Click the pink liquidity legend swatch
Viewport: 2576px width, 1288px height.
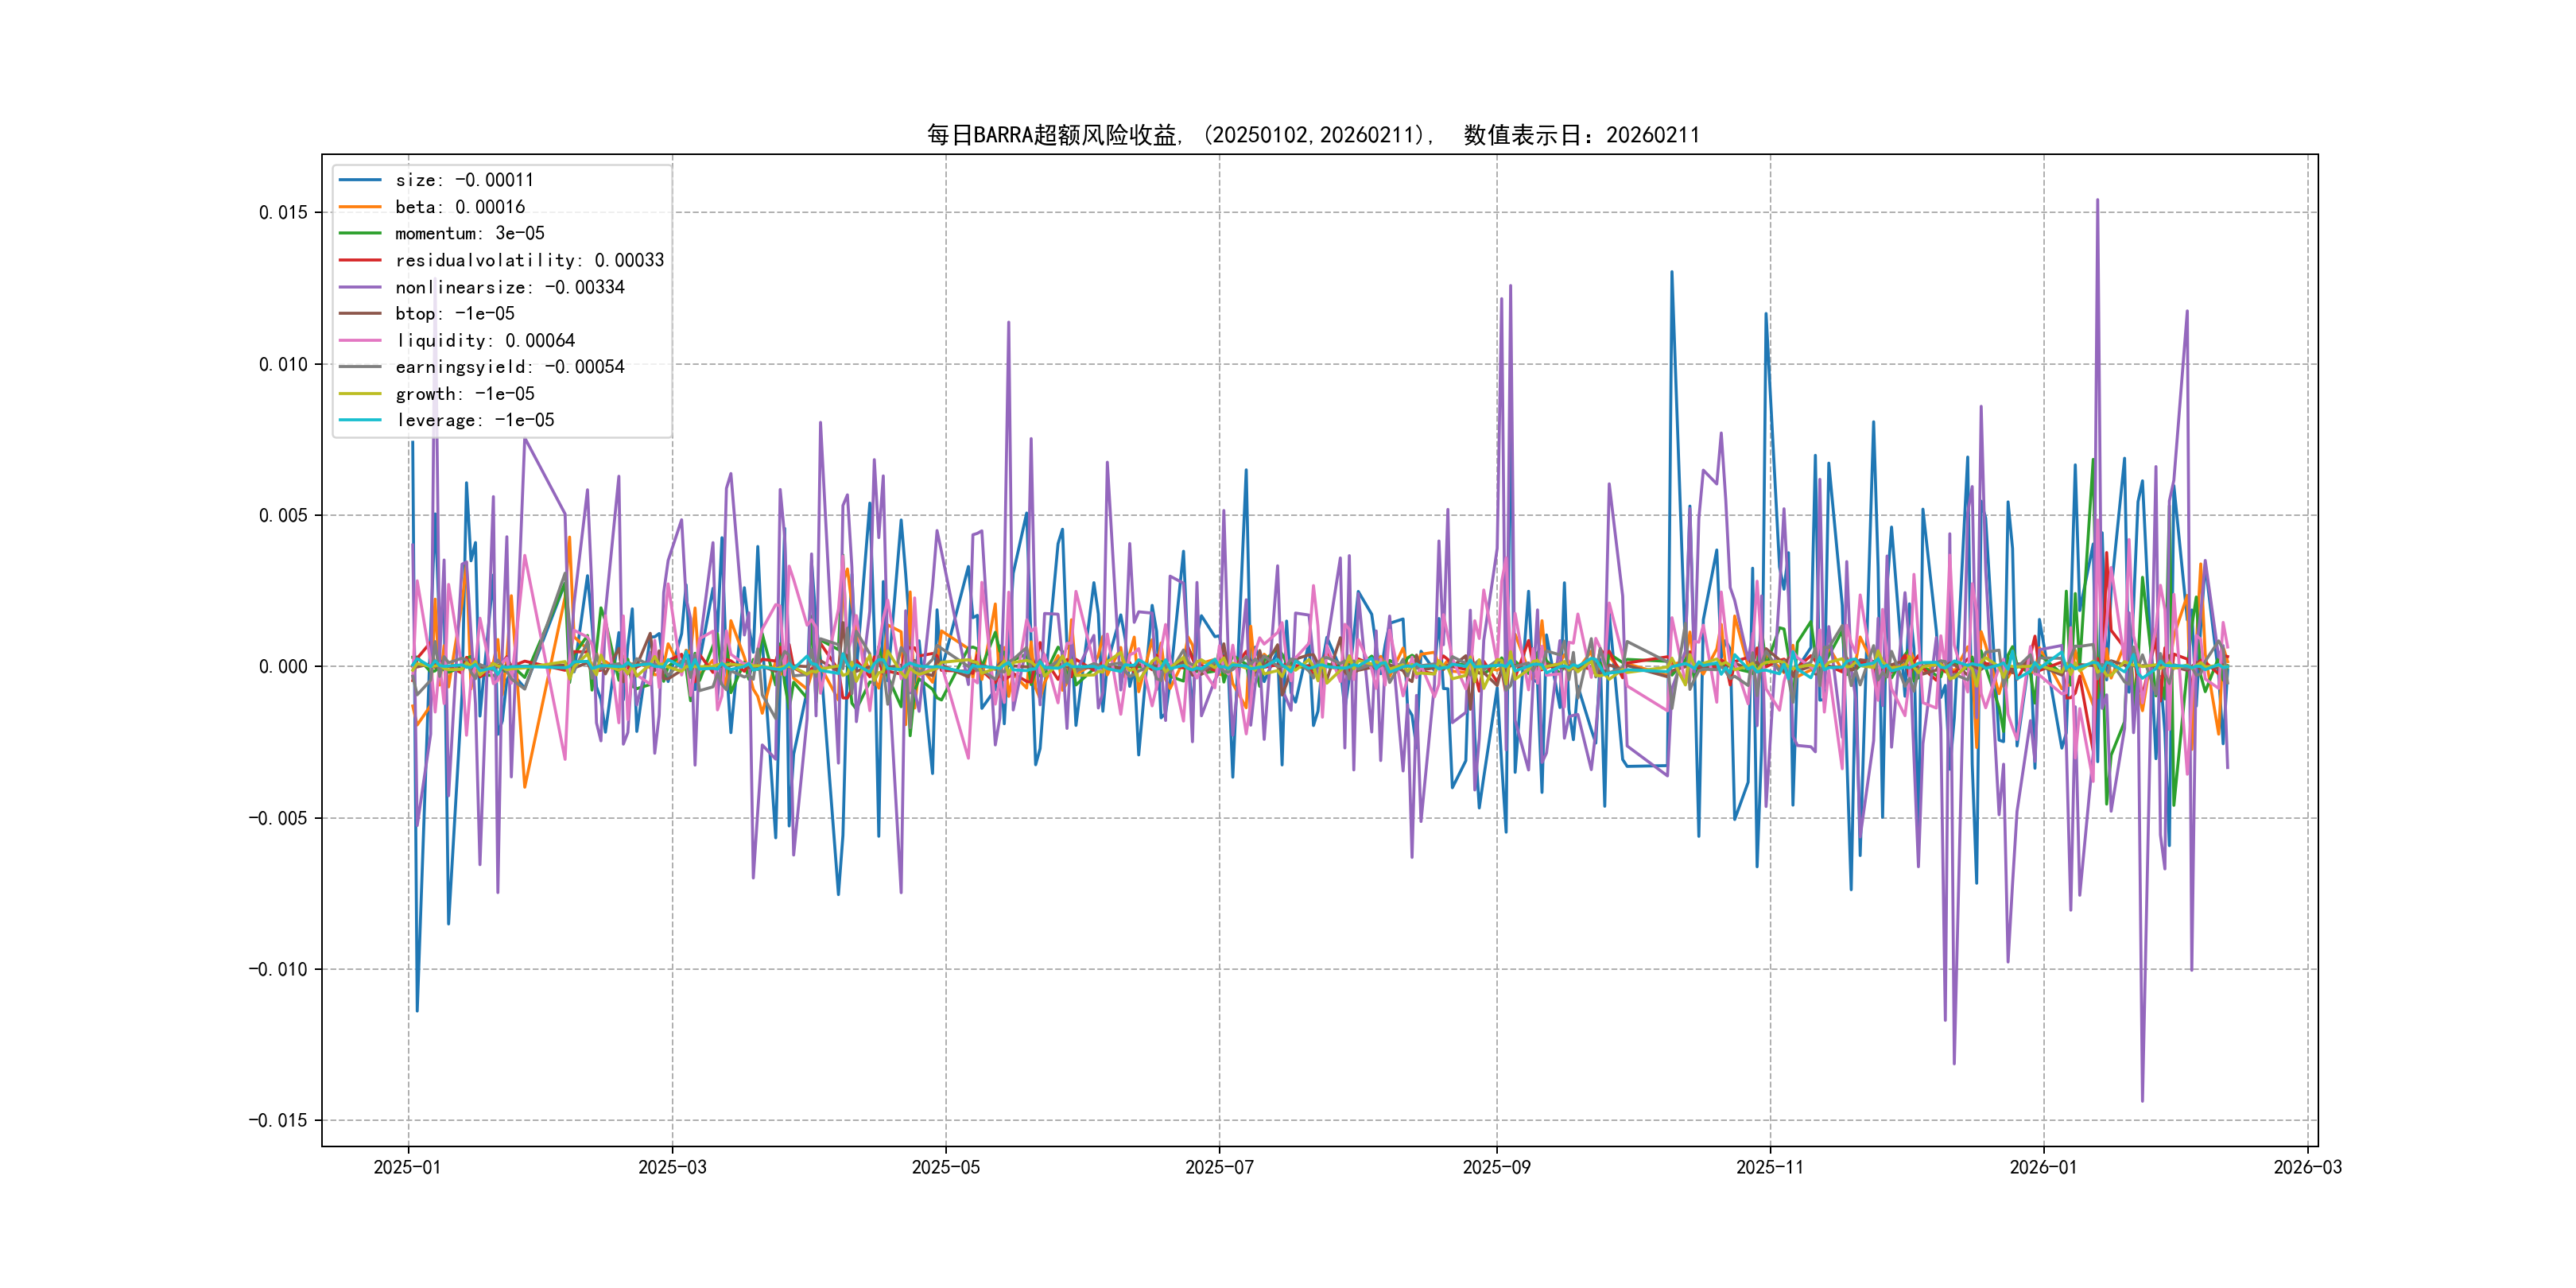[x=360, y=340]
